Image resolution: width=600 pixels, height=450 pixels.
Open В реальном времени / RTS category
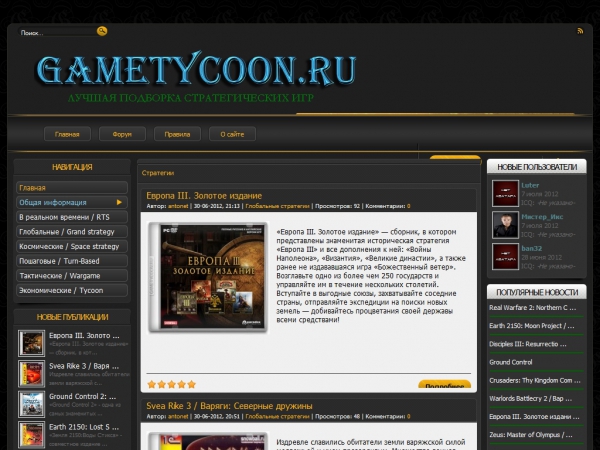72,217
